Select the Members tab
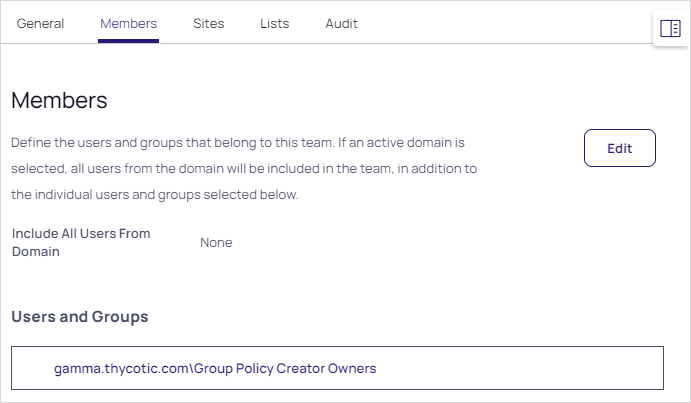Image resolution: width=691 pixels, height=403 pixels. tap(129, 23)
